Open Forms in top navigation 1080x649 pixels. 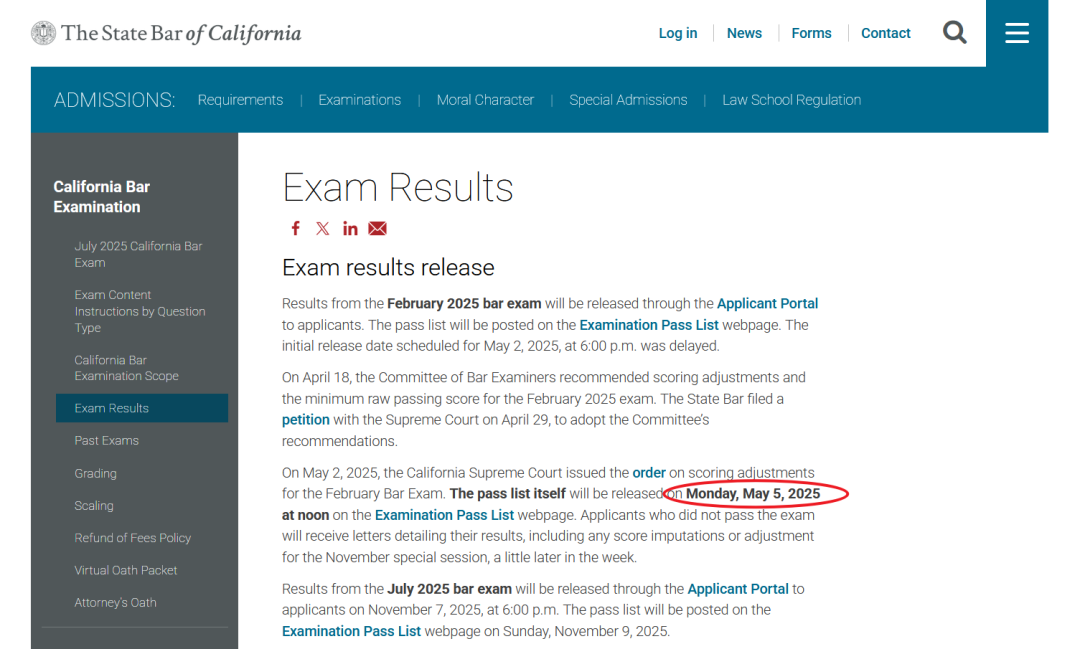click(x=811, y=33)
